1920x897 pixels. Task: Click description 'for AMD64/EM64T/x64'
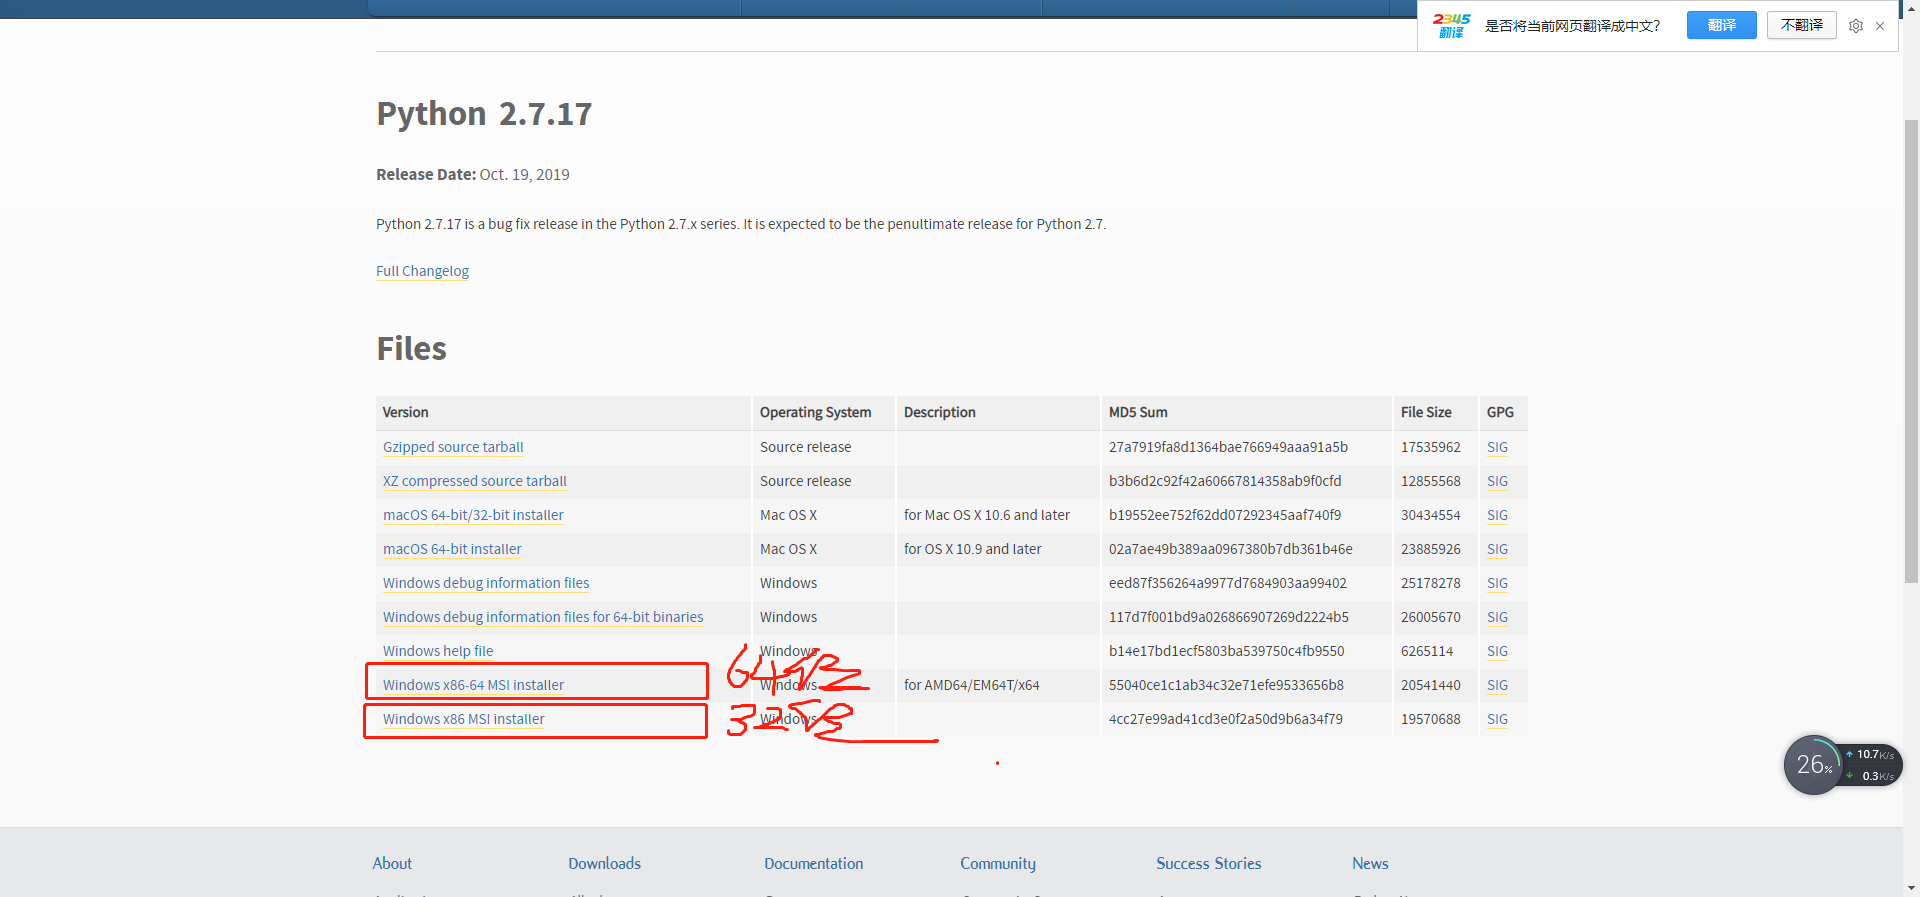(x=971, y=685)
